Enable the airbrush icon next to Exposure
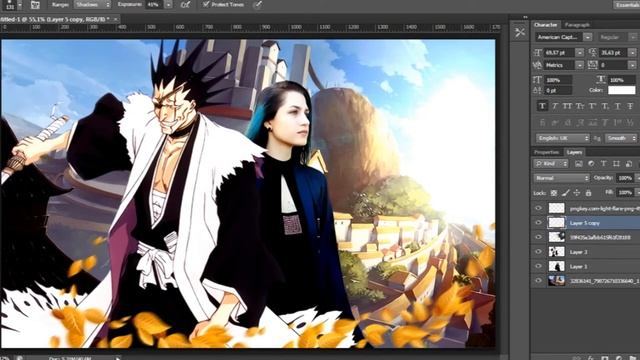This screenshot has width=640, height=360. 185,5
